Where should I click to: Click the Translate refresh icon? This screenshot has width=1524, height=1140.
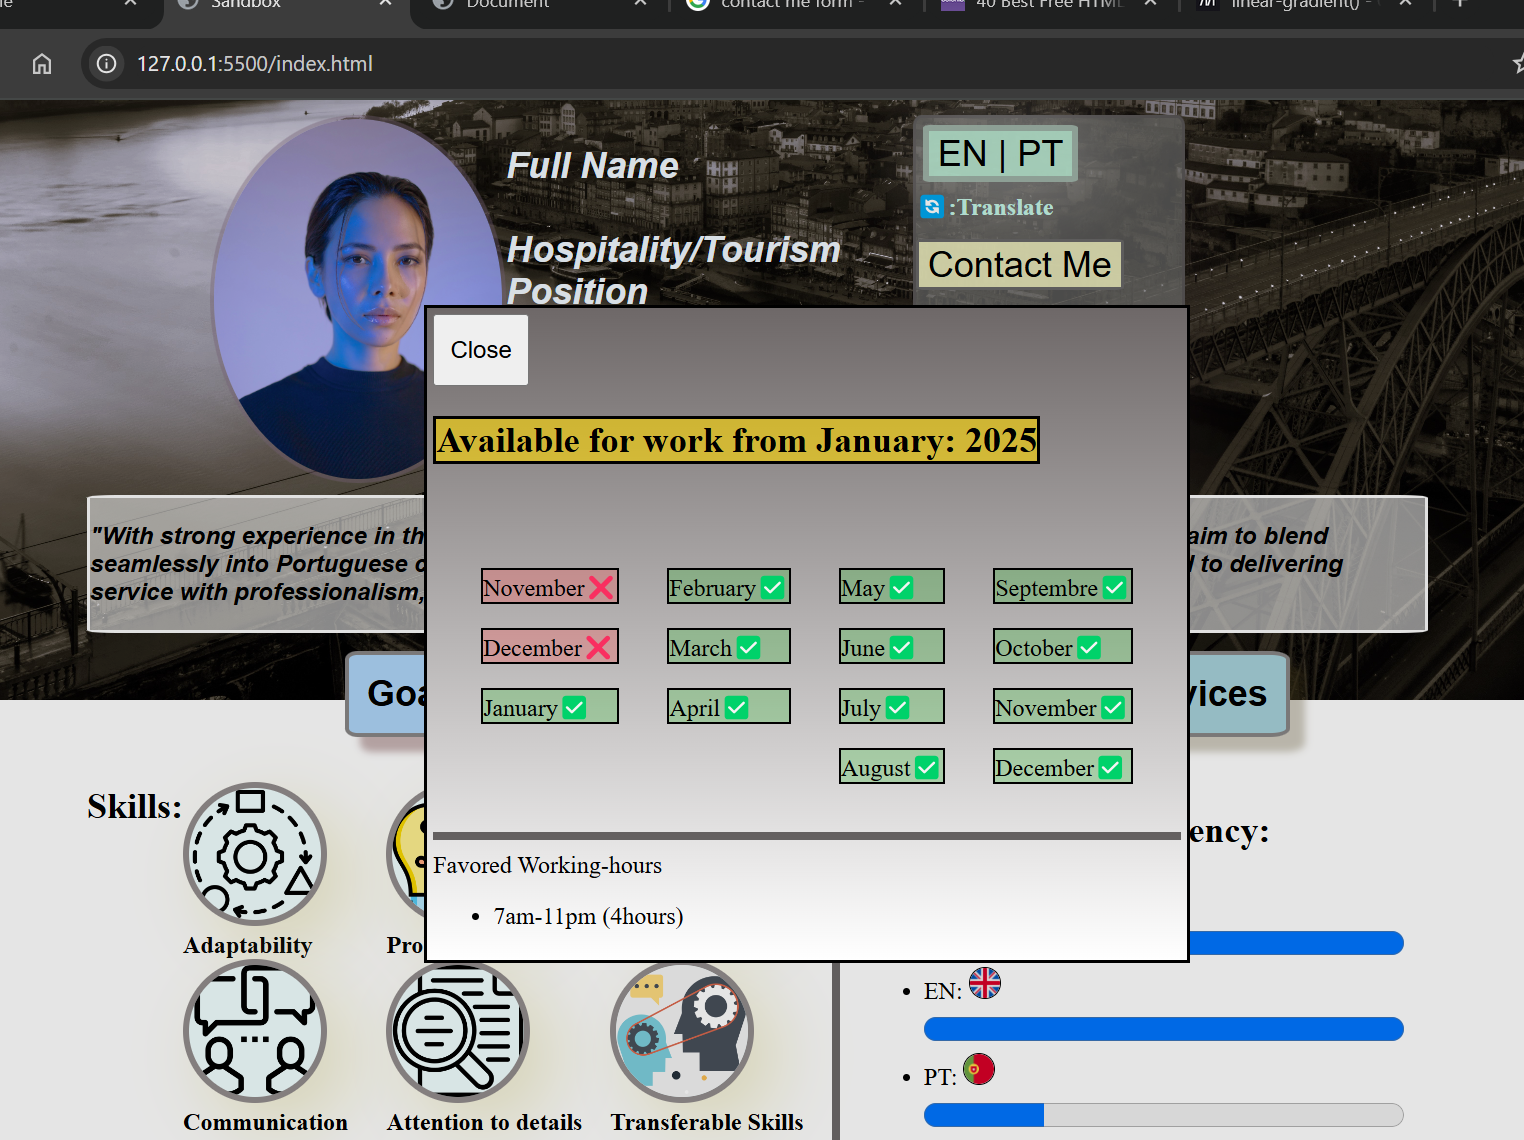tap(932, 207)
